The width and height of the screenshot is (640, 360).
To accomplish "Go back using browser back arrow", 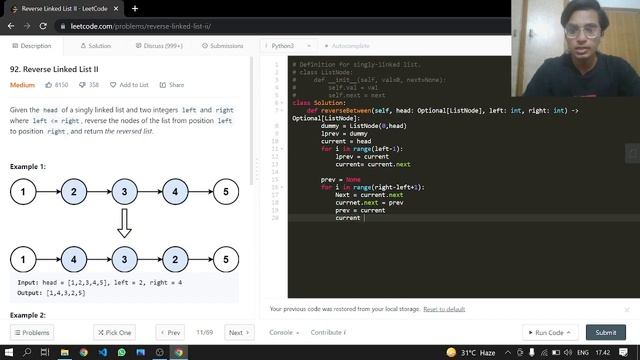I will point(11,26).
